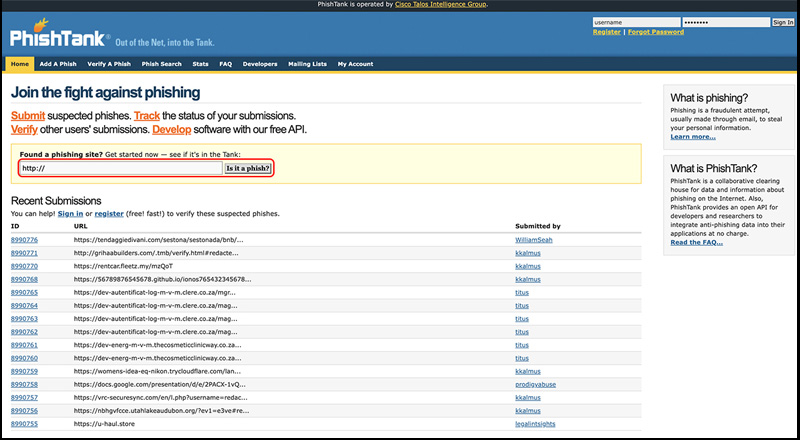
Task: Click the 'What is phishing?' heading
Action: coord(709,98)
